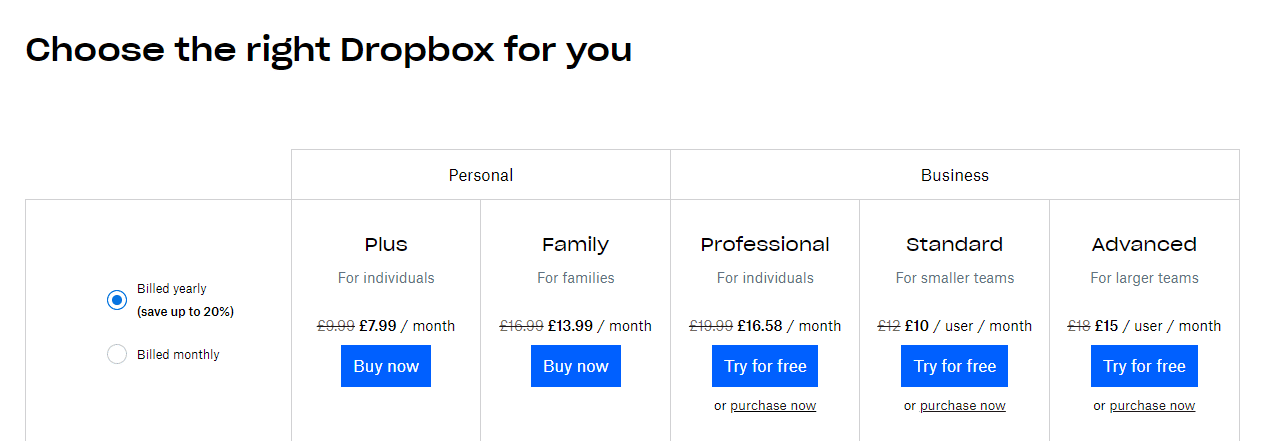The height and width of the screenshot is (441, 1273).
Task: Select the Billed yearly radio button
Action: (117, 300)
